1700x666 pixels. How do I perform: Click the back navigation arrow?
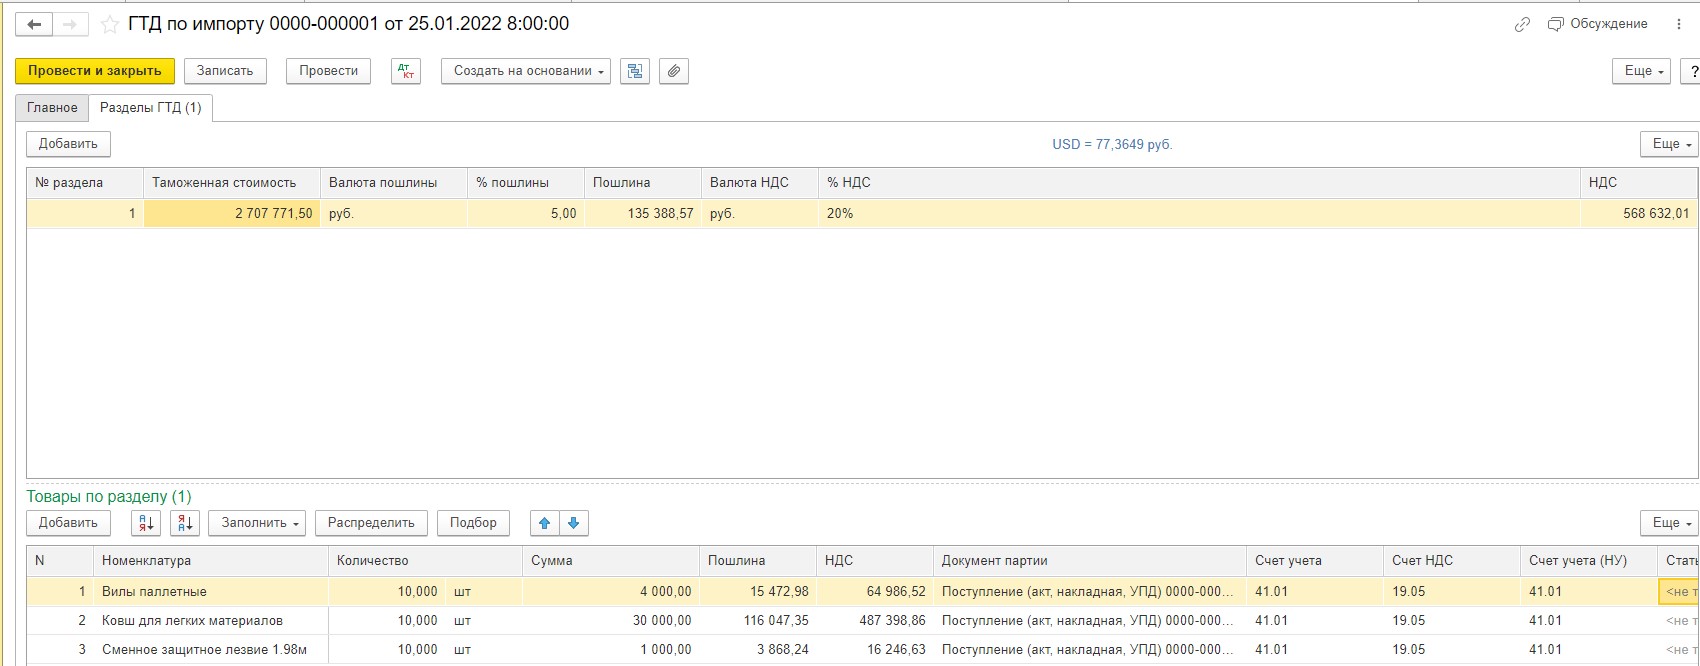33,24
